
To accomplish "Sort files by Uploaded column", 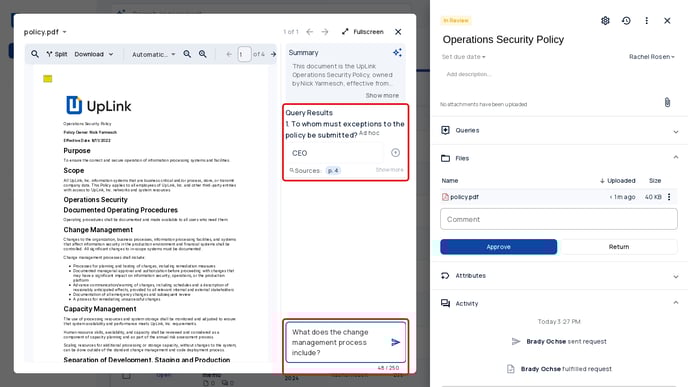I will click(x=617, y=180).
